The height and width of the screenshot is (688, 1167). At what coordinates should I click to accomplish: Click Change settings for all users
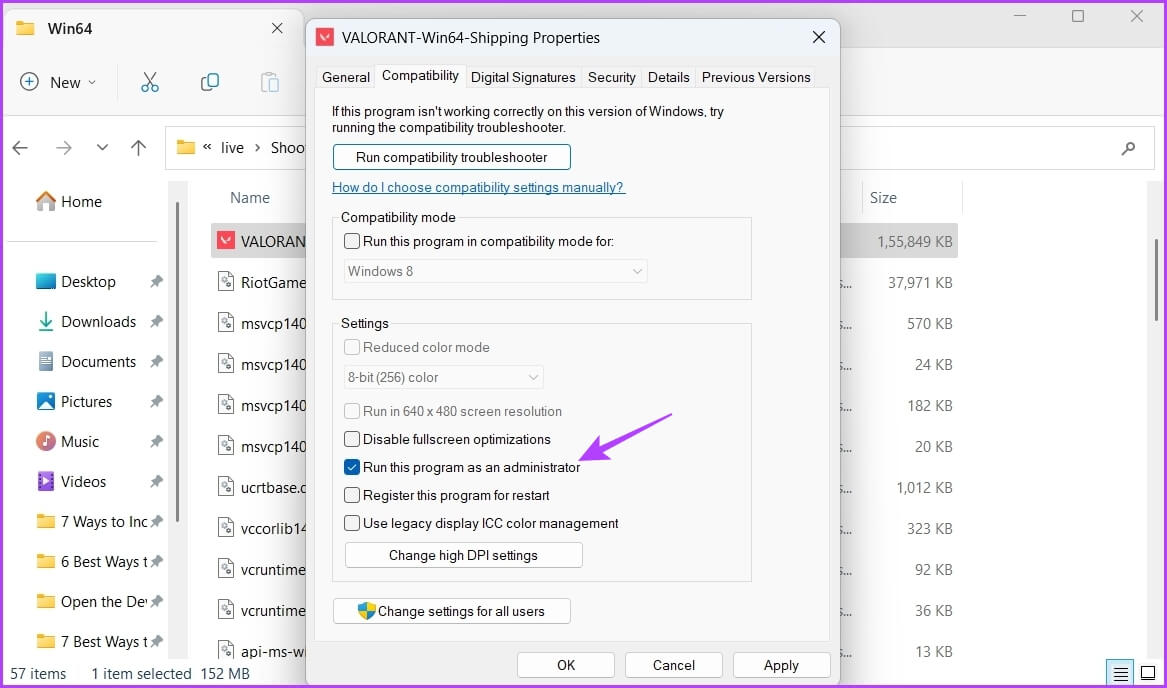pos(452,611)
